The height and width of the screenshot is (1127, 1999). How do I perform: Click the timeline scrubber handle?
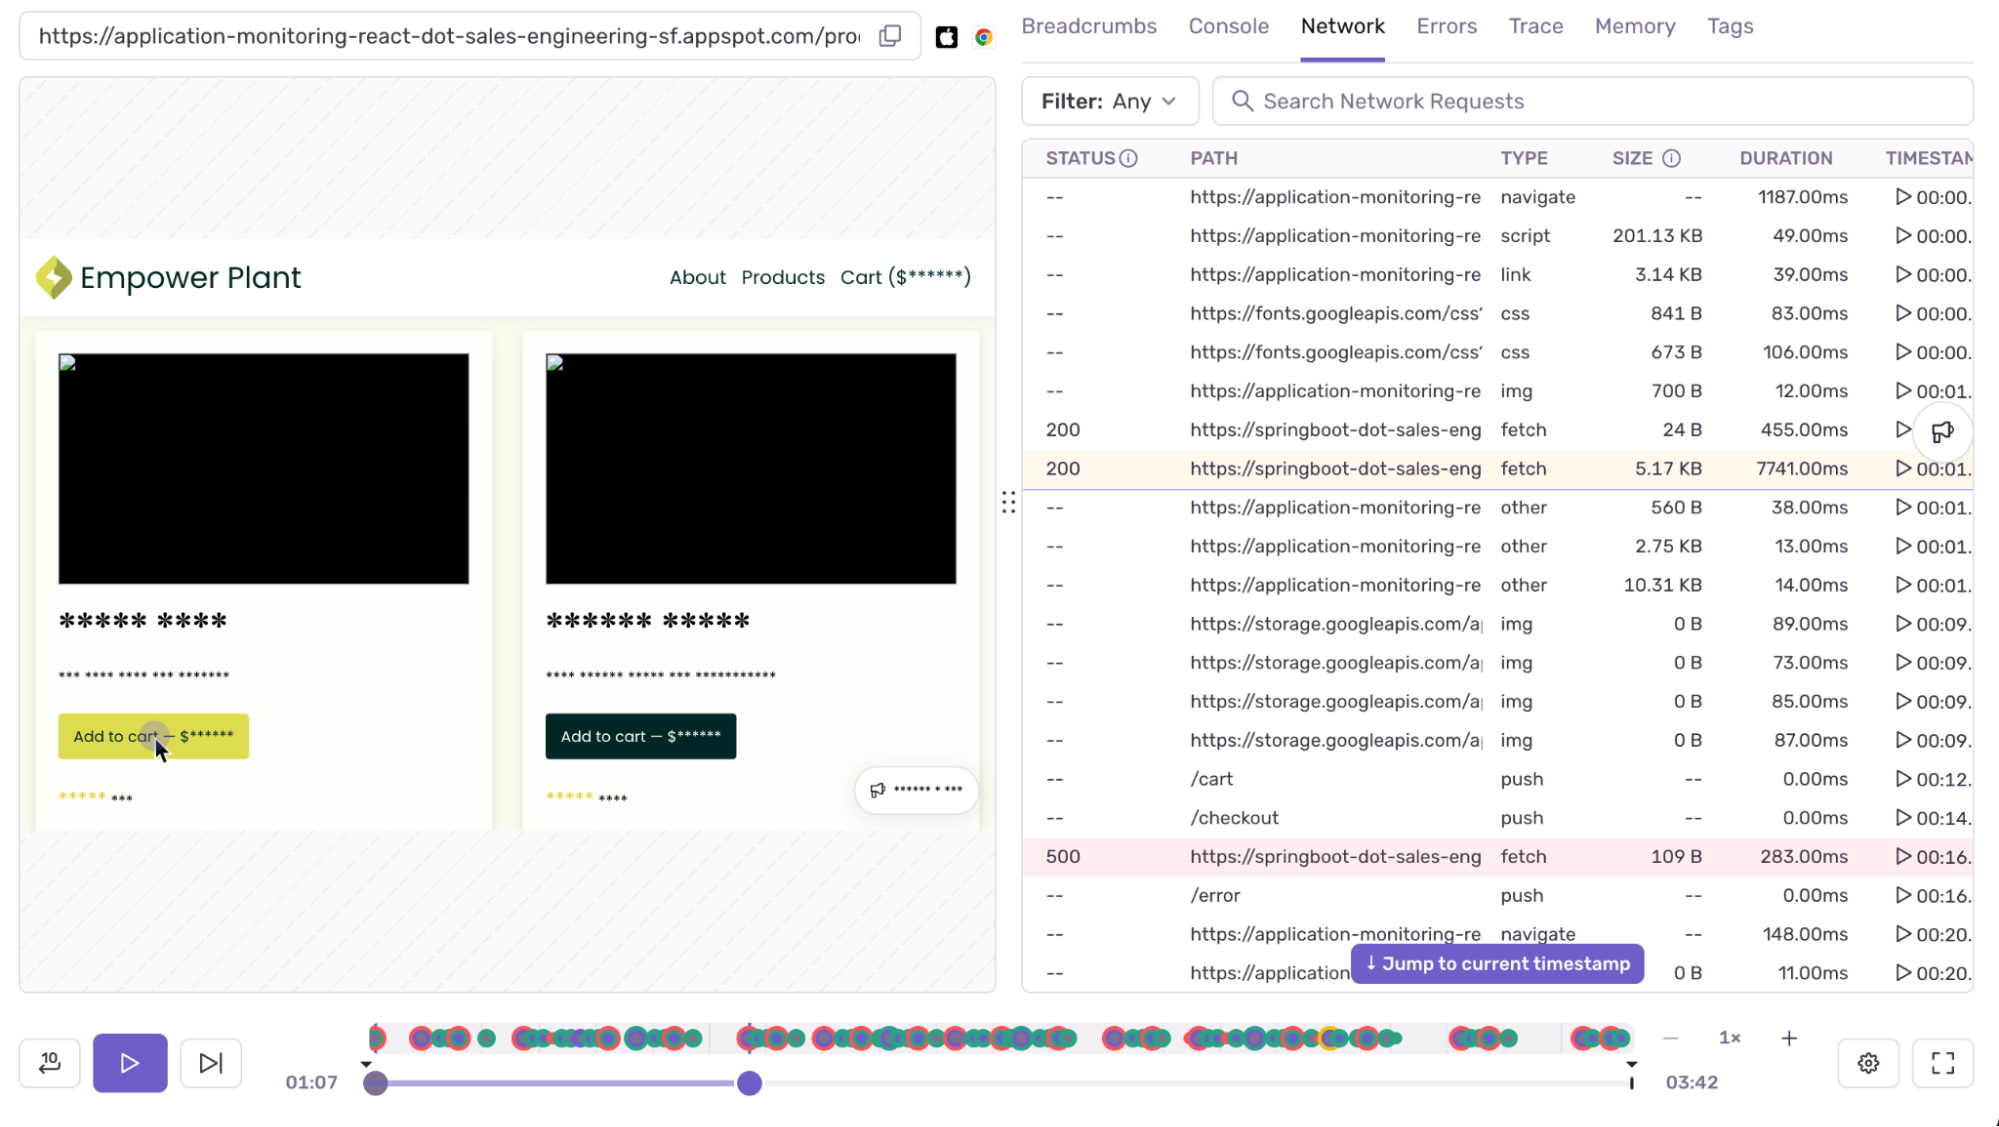[749, 1082]
